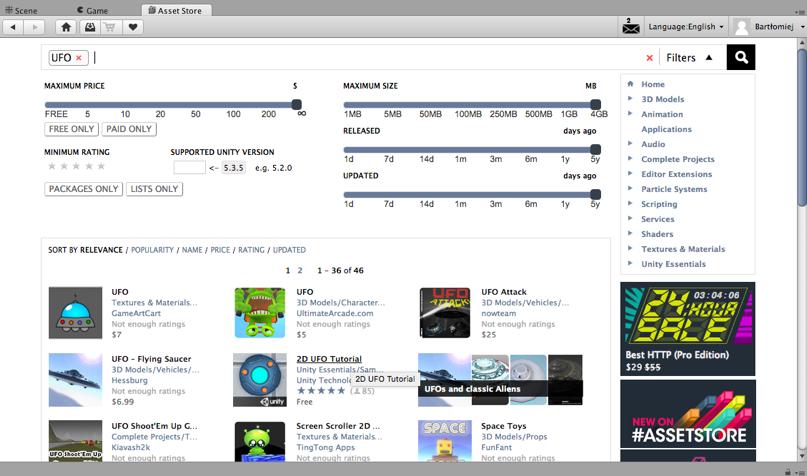Image resolution: width=807 pixels, height=476 pixels.
Task: Open the shopping cart icon
Action: [x=110, y=27]
